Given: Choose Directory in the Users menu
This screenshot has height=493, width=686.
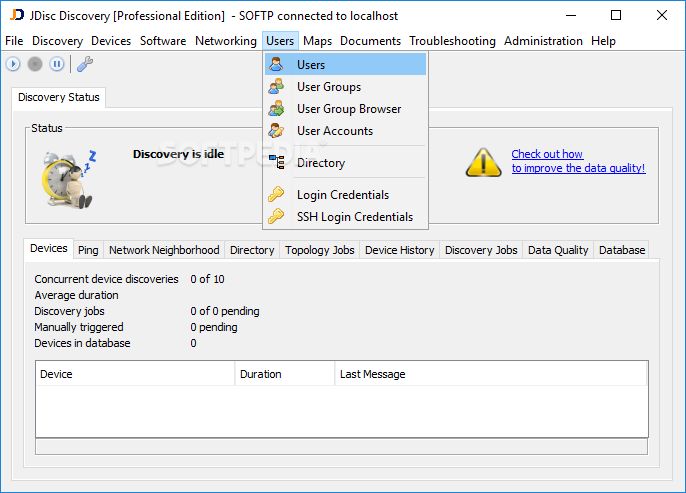Looking at the screenshot, I should 345,162.
